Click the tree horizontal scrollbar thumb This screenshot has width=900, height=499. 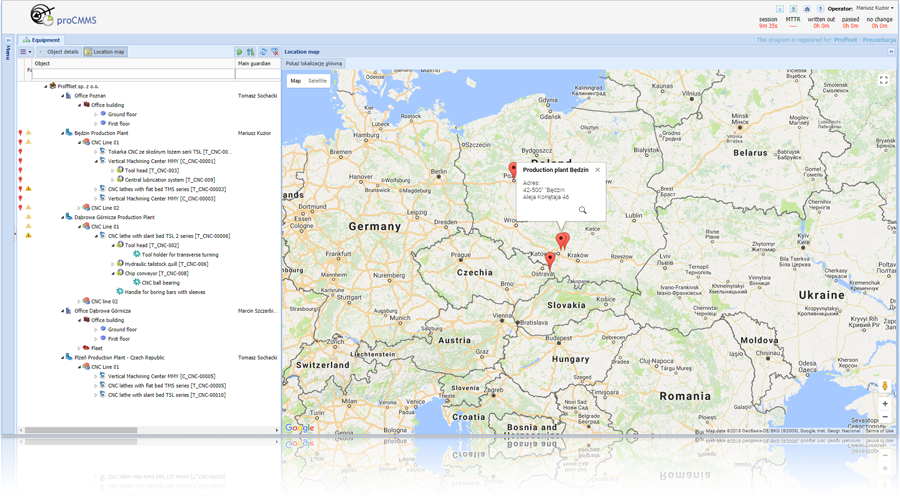[80, 430]
